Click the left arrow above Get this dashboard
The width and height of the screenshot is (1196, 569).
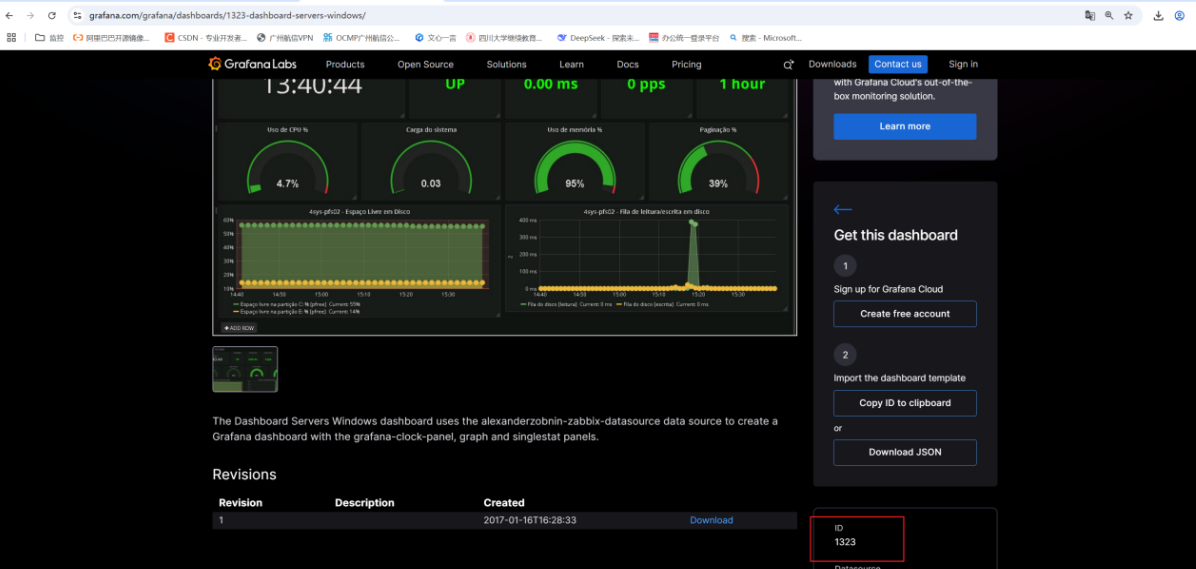point(843,209)
